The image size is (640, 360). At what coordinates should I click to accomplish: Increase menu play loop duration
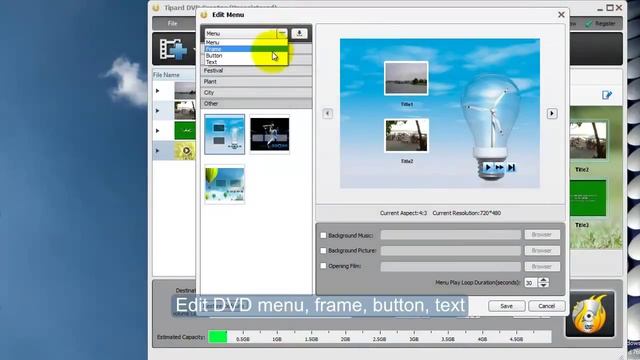[x=543, y=280]
